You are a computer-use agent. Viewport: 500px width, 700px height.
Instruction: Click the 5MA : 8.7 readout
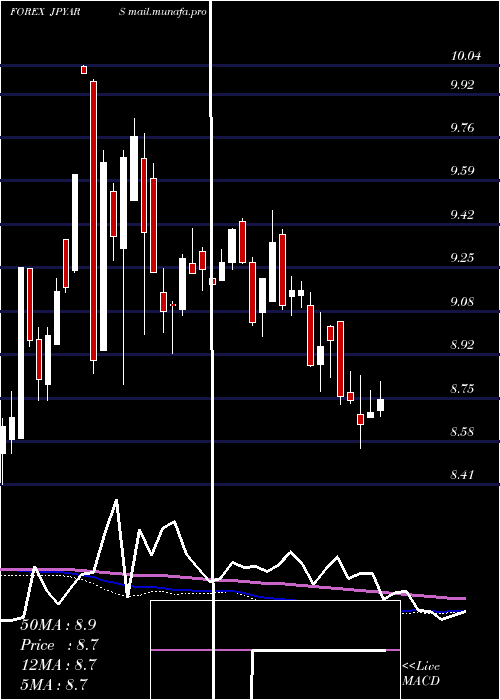[x=54, y=684]
